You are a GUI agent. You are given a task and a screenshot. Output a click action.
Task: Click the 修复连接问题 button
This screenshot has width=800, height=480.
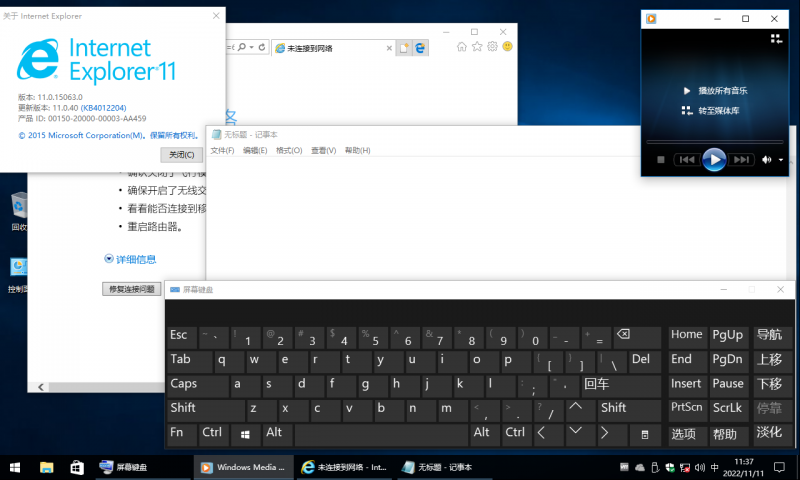tap(132, 289)
